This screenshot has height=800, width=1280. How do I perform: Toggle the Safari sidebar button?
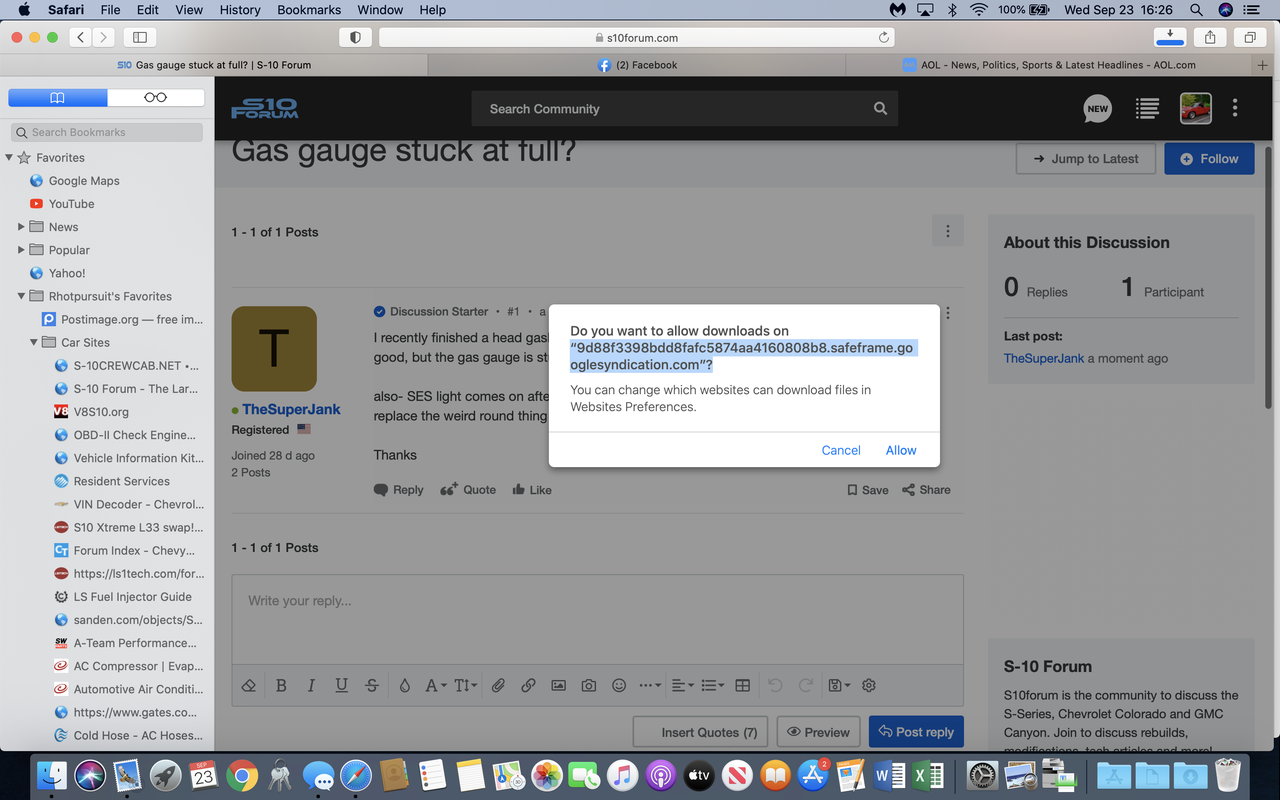click(140, 37)
